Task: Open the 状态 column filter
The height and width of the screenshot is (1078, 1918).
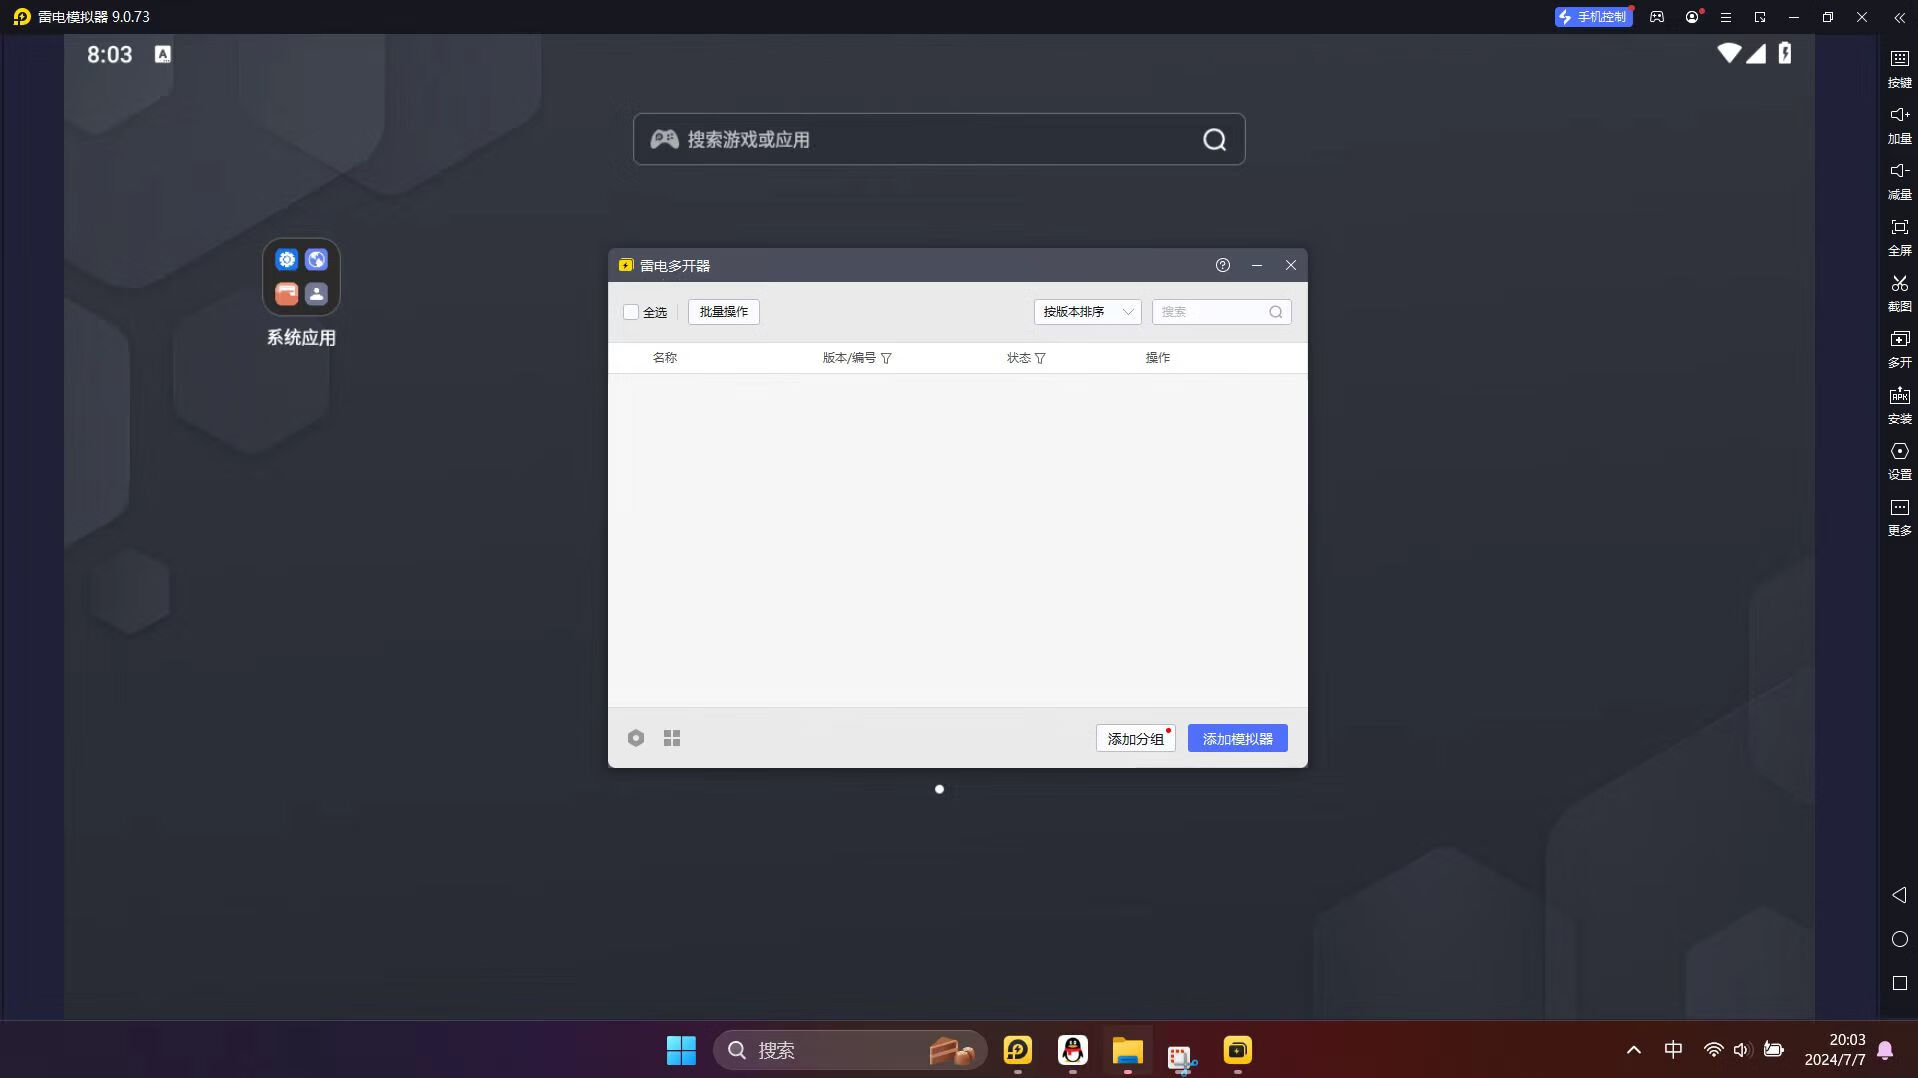Action: (x=1040, y=358)
